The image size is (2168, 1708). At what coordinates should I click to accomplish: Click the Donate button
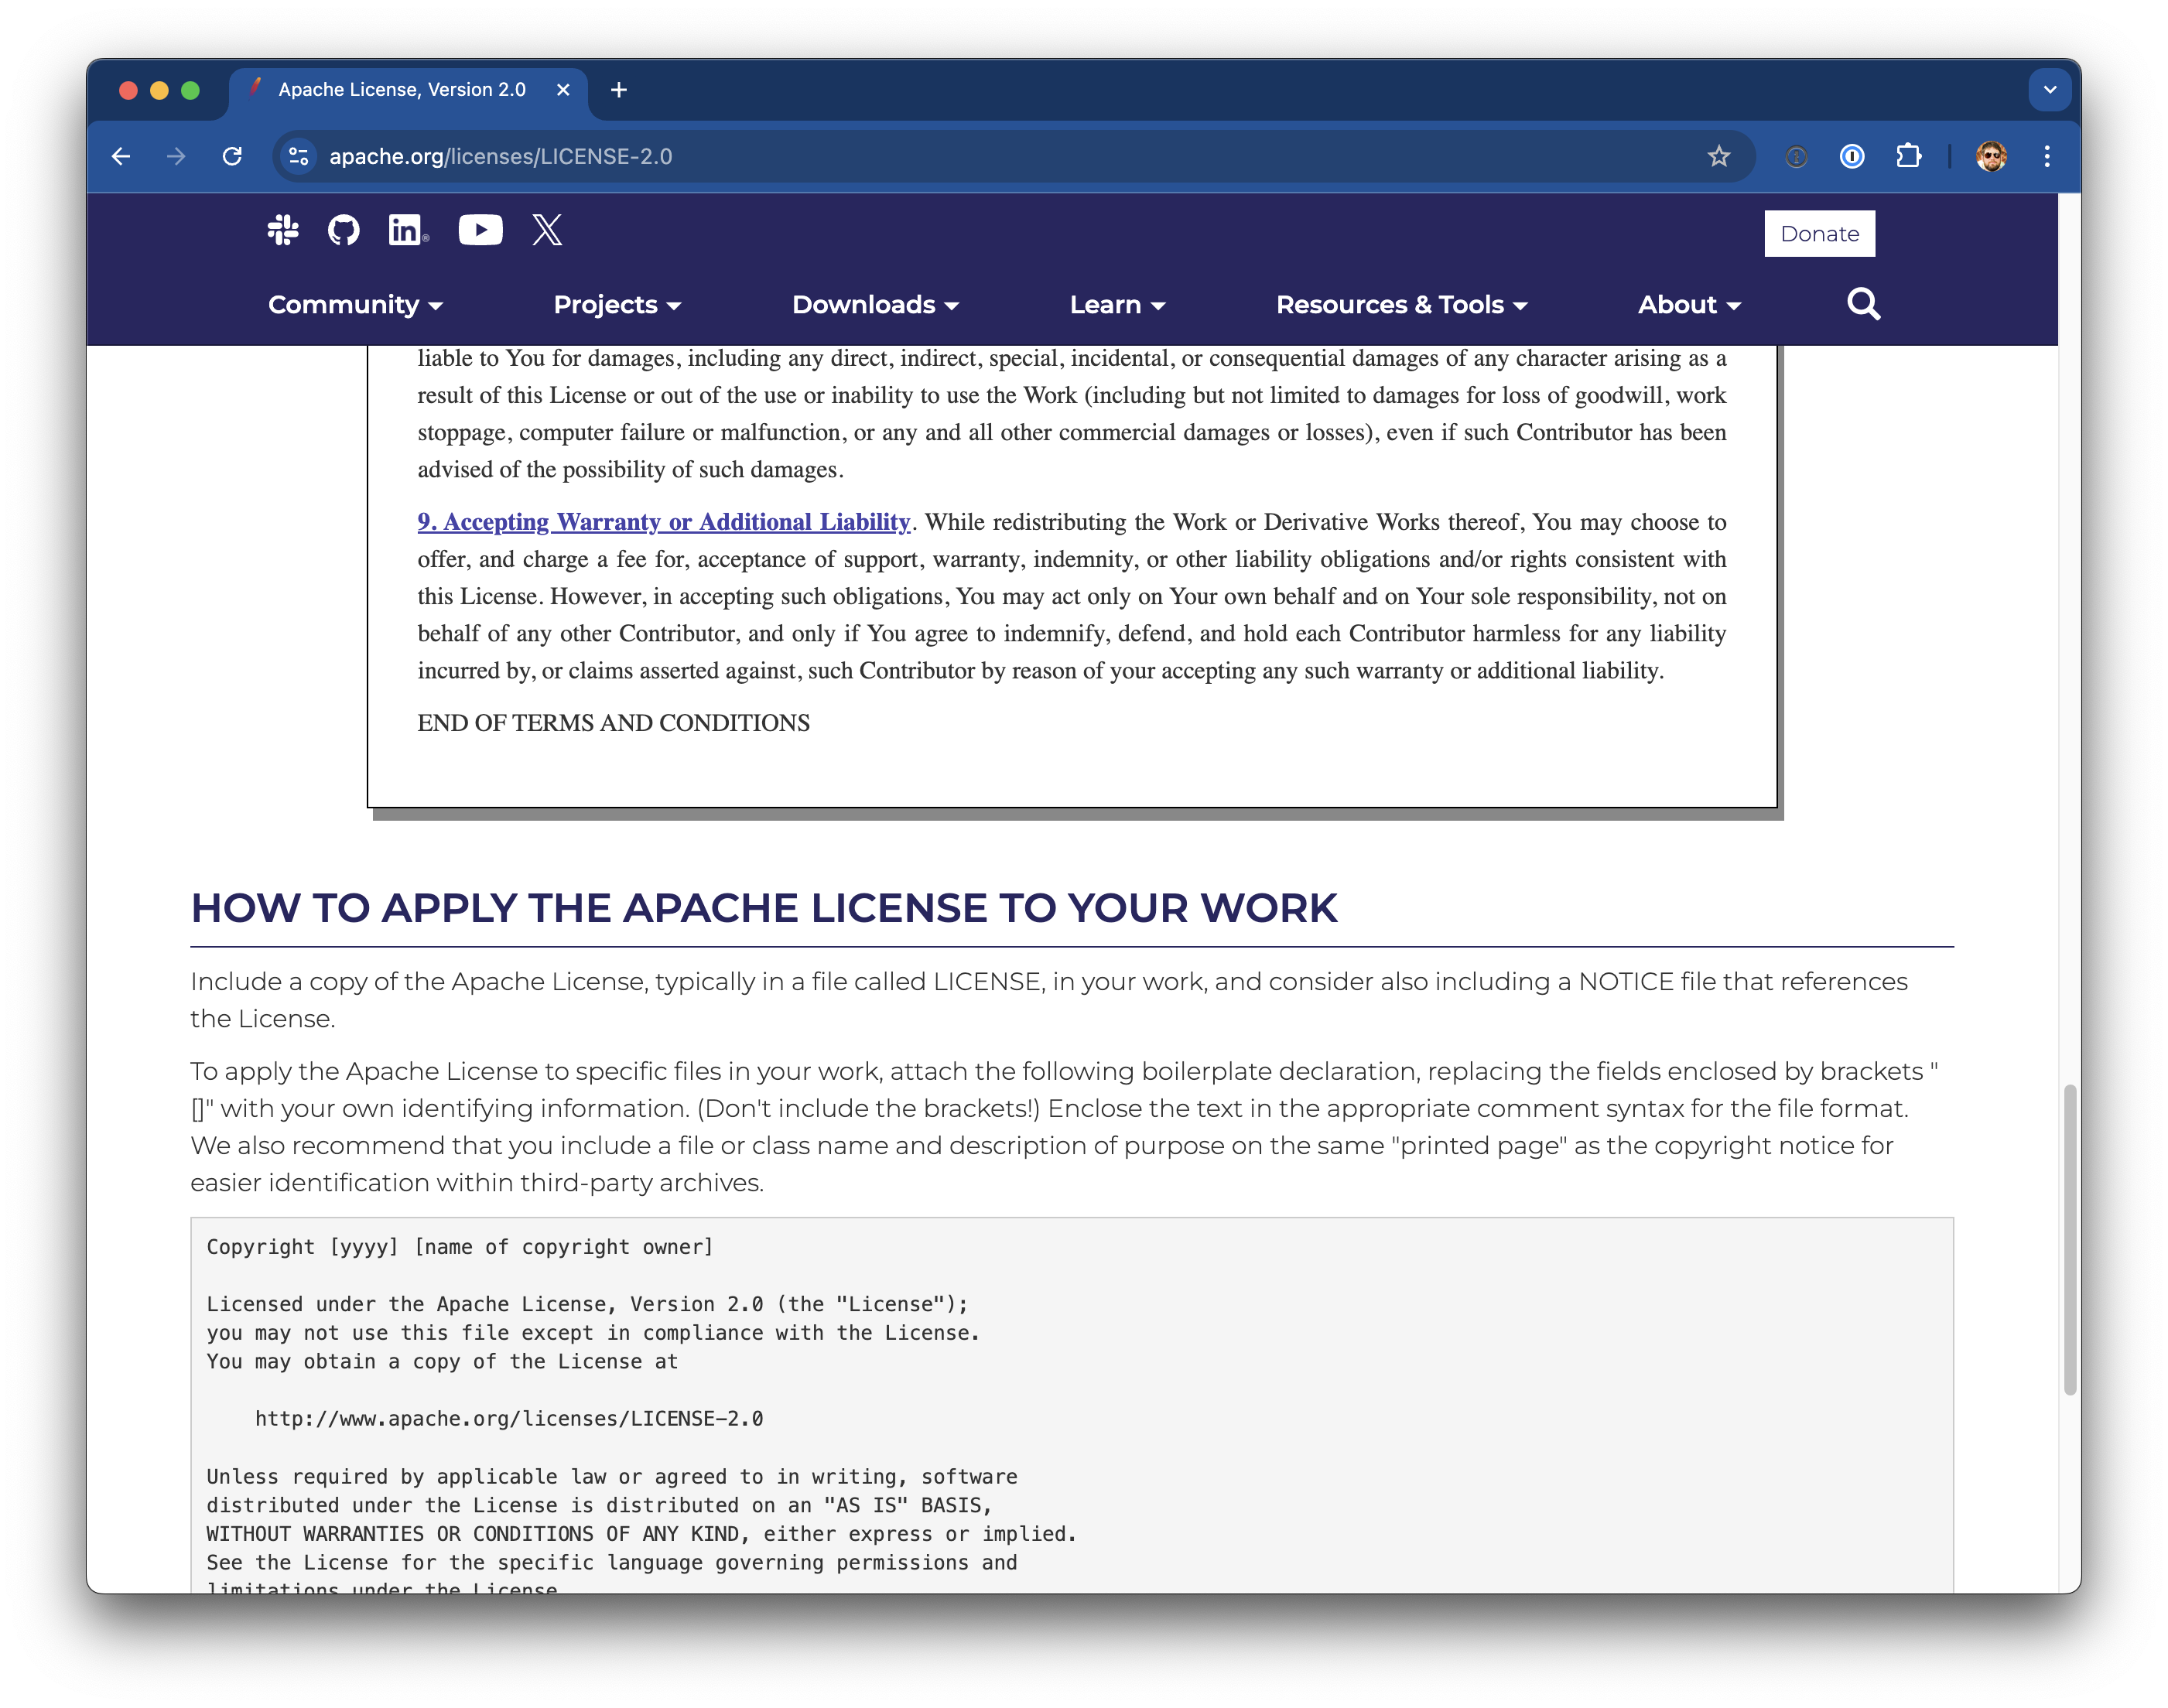pos(1819,233)
